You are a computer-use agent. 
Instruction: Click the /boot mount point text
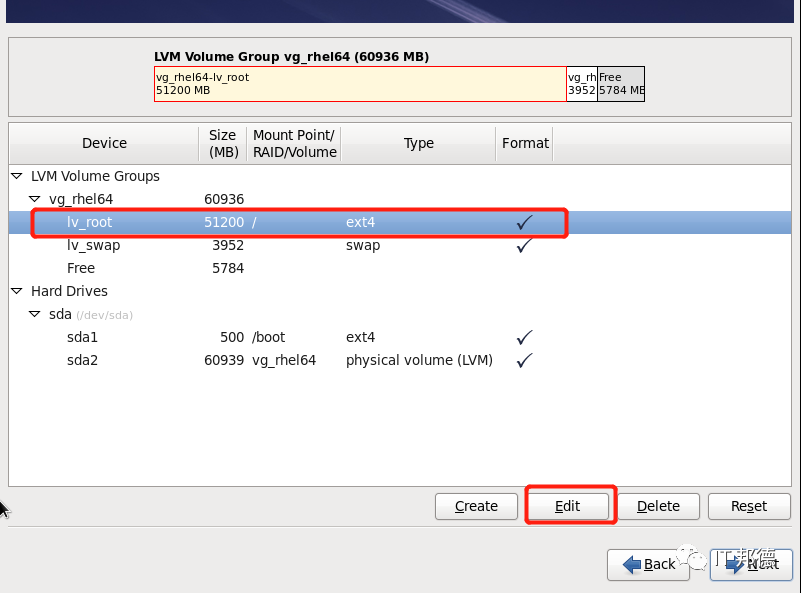(269, 338)
